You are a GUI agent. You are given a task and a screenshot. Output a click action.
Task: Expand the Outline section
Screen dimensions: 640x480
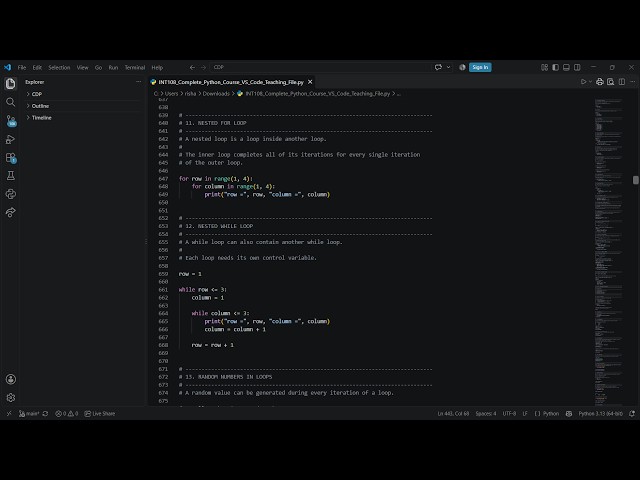tap(83, 106)
